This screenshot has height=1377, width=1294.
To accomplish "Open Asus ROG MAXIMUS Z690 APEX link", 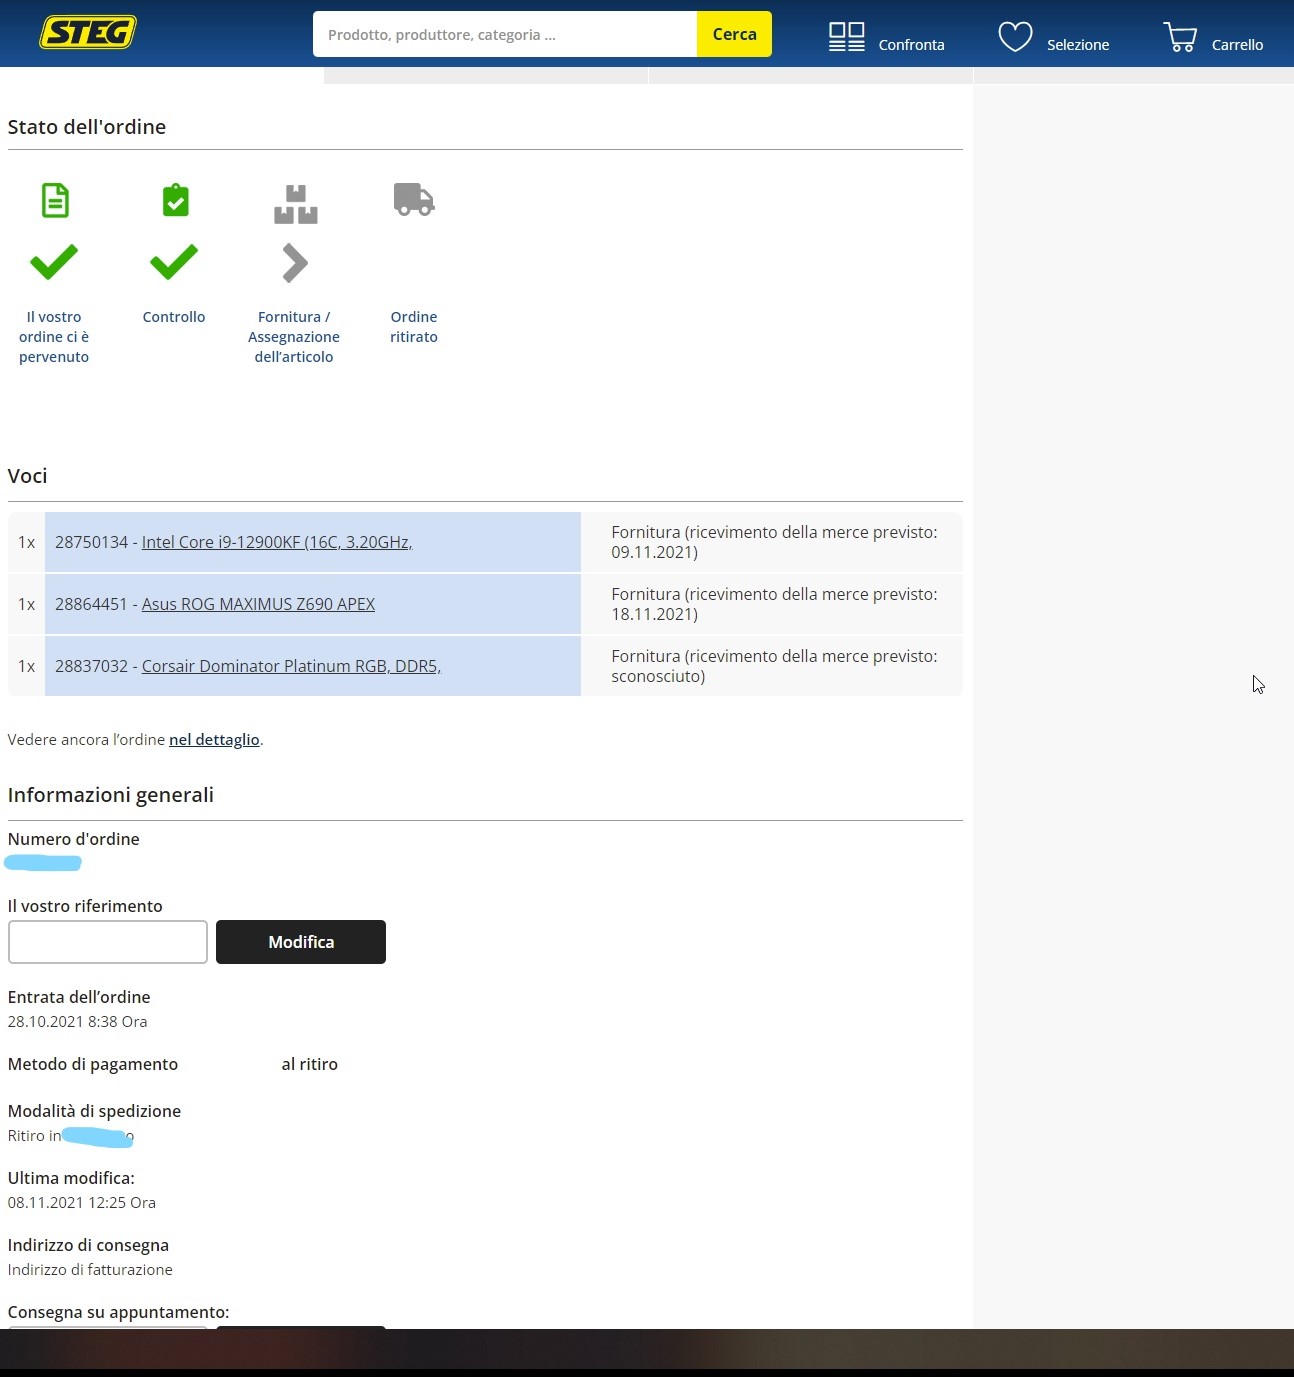I will [x=258, y=604].
